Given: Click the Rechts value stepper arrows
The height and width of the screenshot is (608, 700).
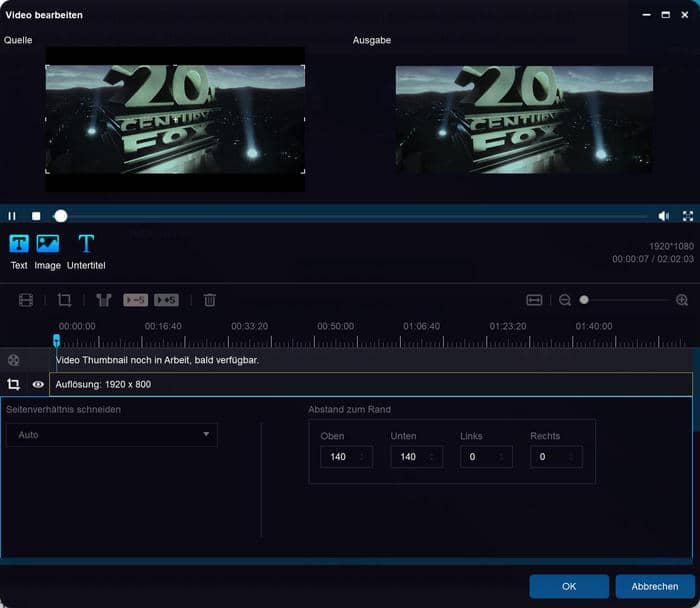Looking at the screenshot, I should pos(571,457).
